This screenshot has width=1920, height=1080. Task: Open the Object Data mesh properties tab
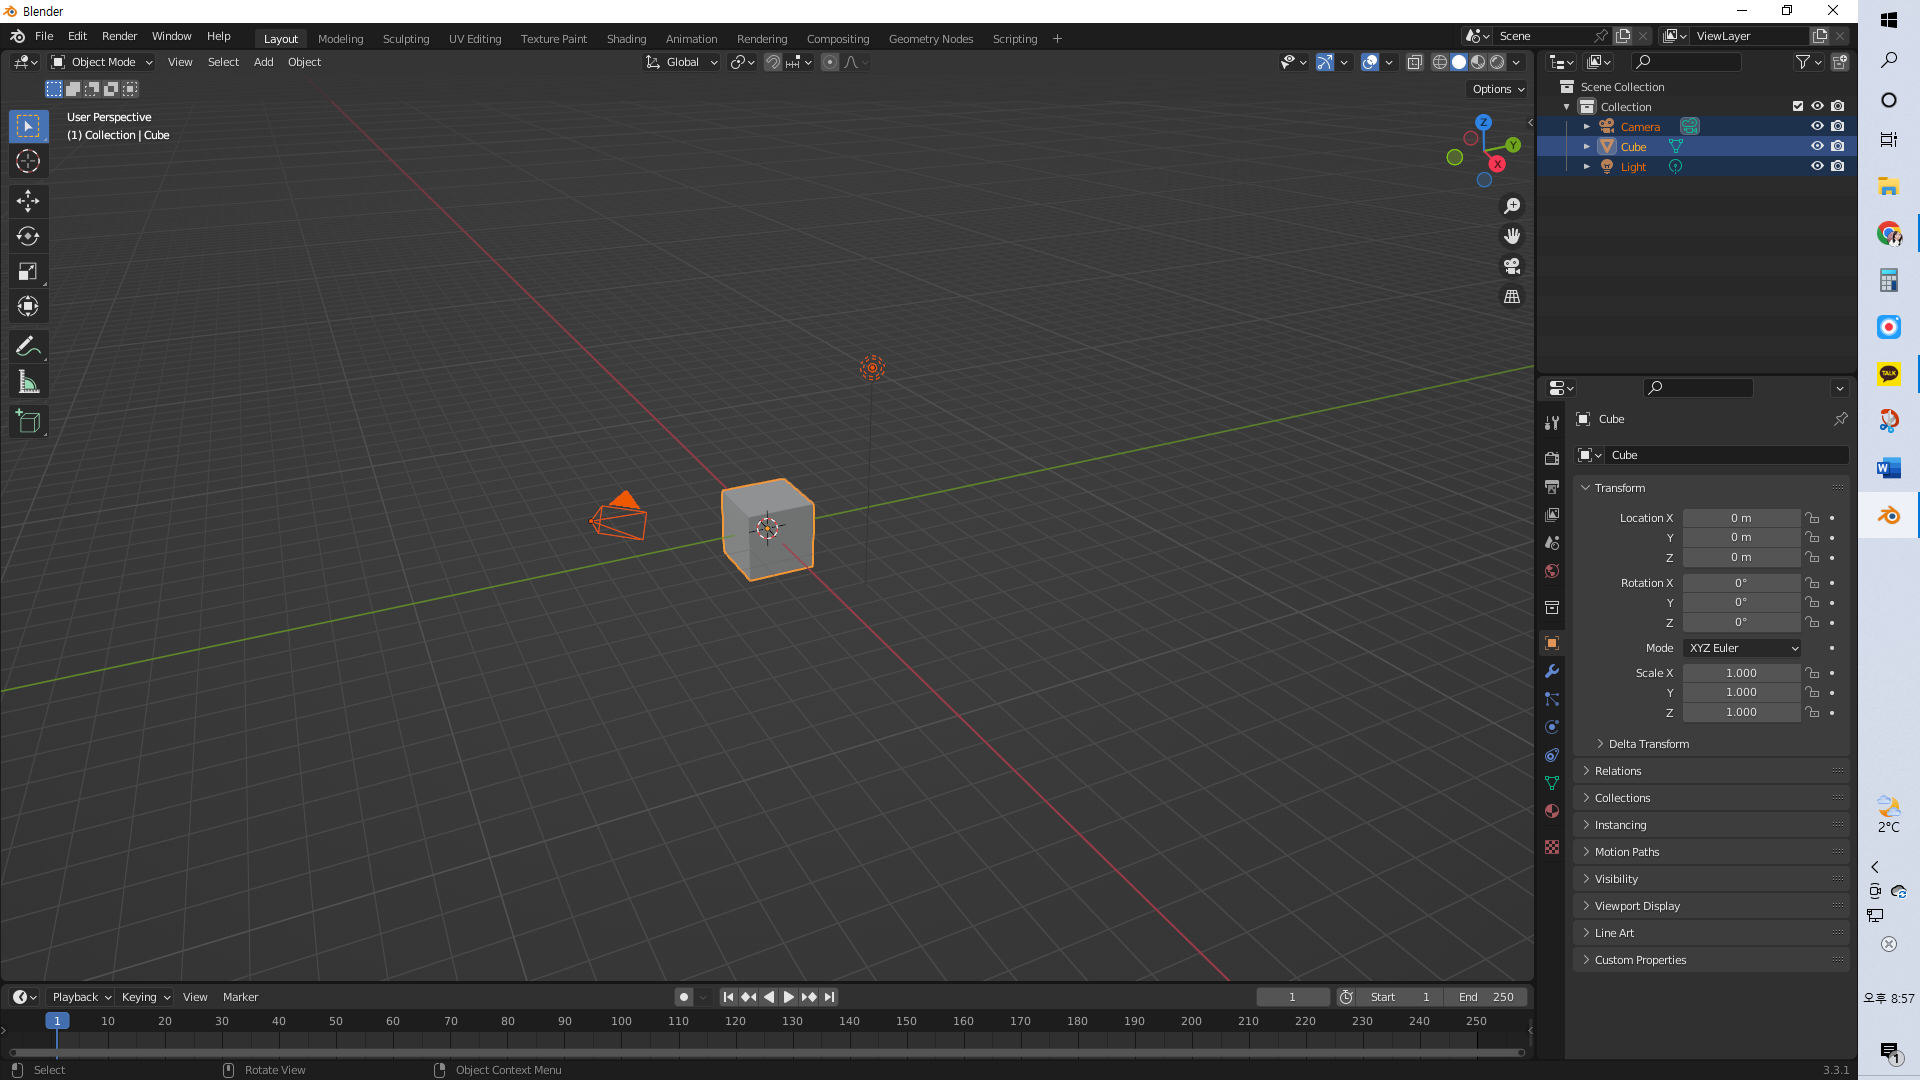click(1552, 783)
